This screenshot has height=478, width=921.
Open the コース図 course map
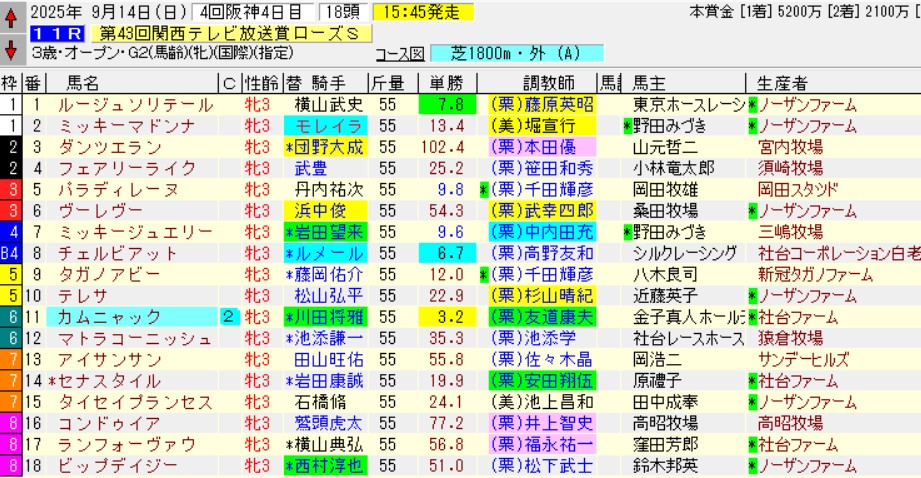tap(401, 54)
